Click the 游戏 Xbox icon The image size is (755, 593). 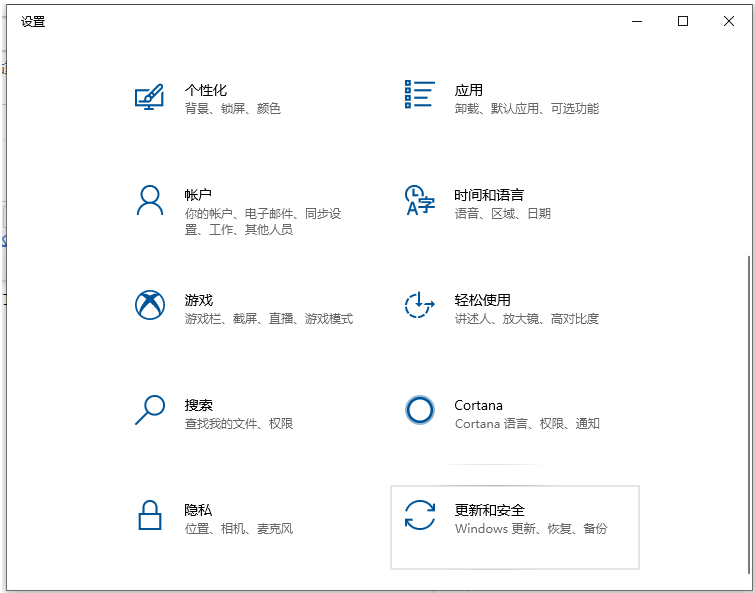tap(150, 305)
